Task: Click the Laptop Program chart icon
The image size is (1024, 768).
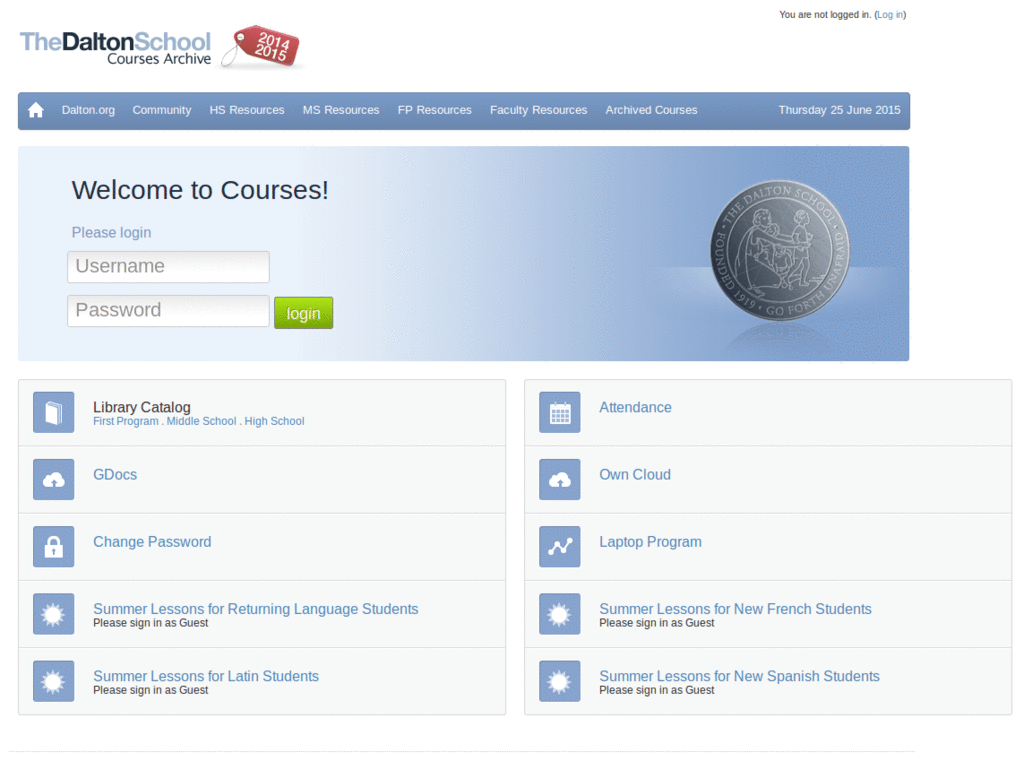Action: click(x=560, y=547)
